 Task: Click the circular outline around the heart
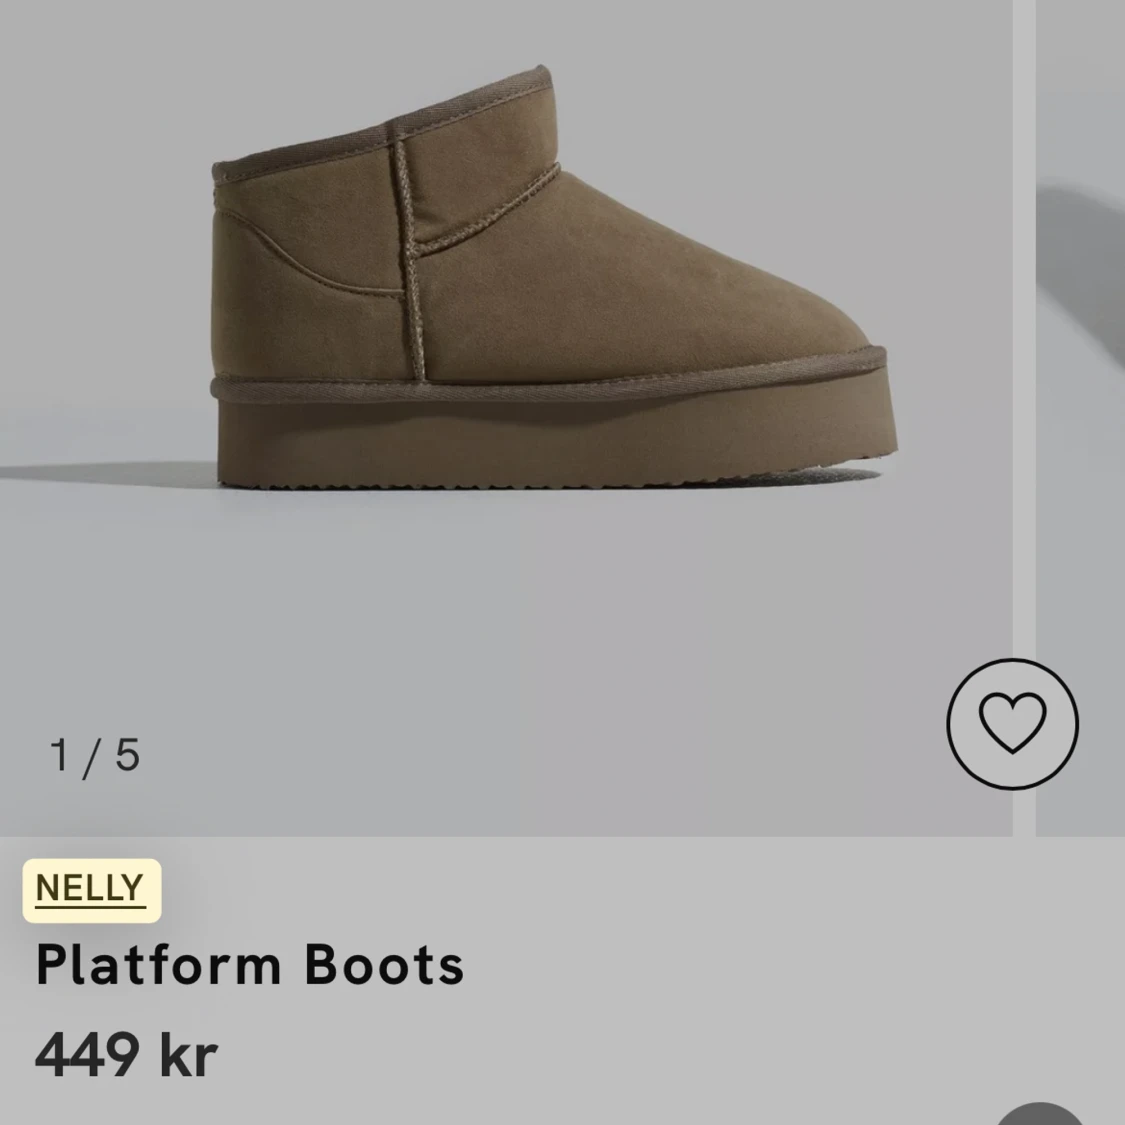[1012, 723]
